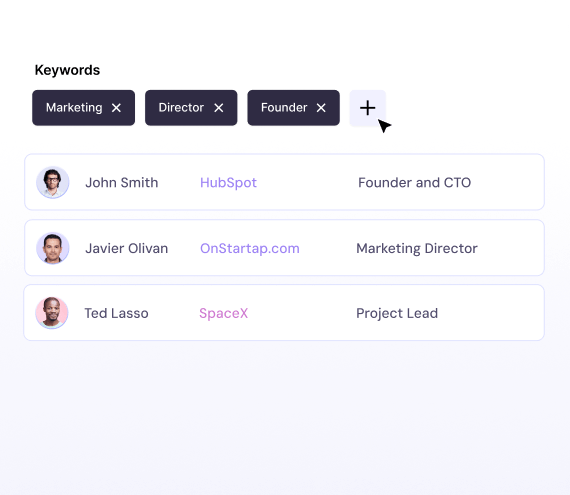Select John Smith's name
The width and height of the screenshot is (570, 495).
[x=122, y=182]
